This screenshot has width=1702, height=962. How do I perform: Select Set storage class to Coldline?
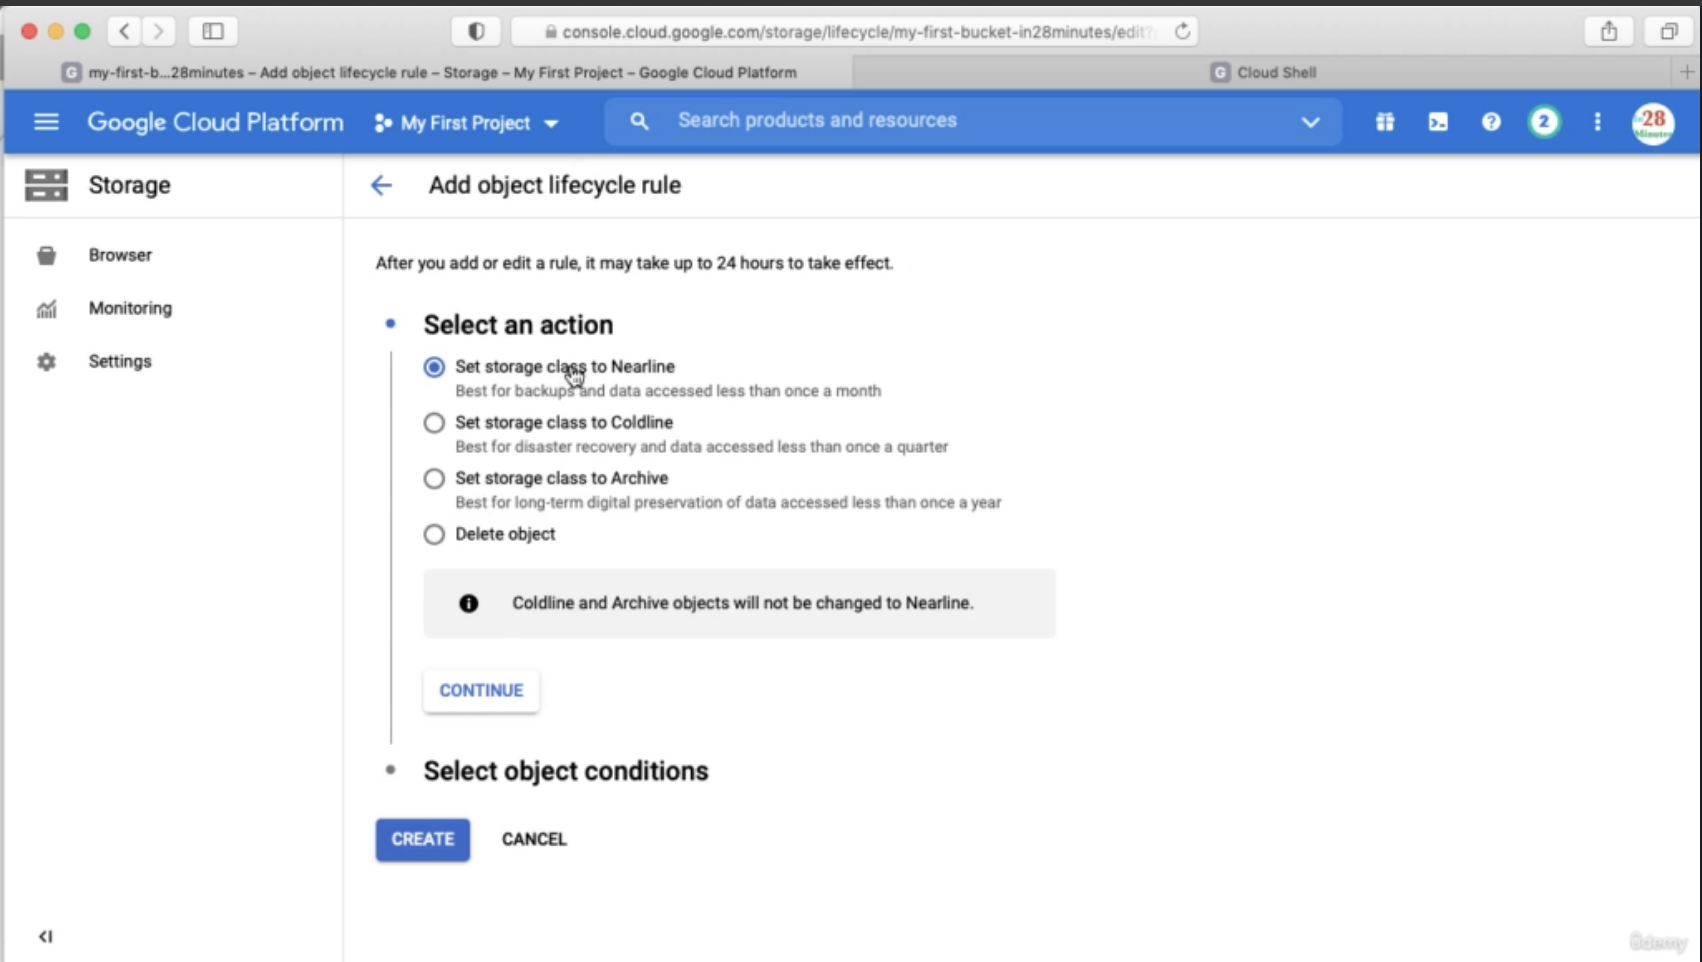[434, 423]
